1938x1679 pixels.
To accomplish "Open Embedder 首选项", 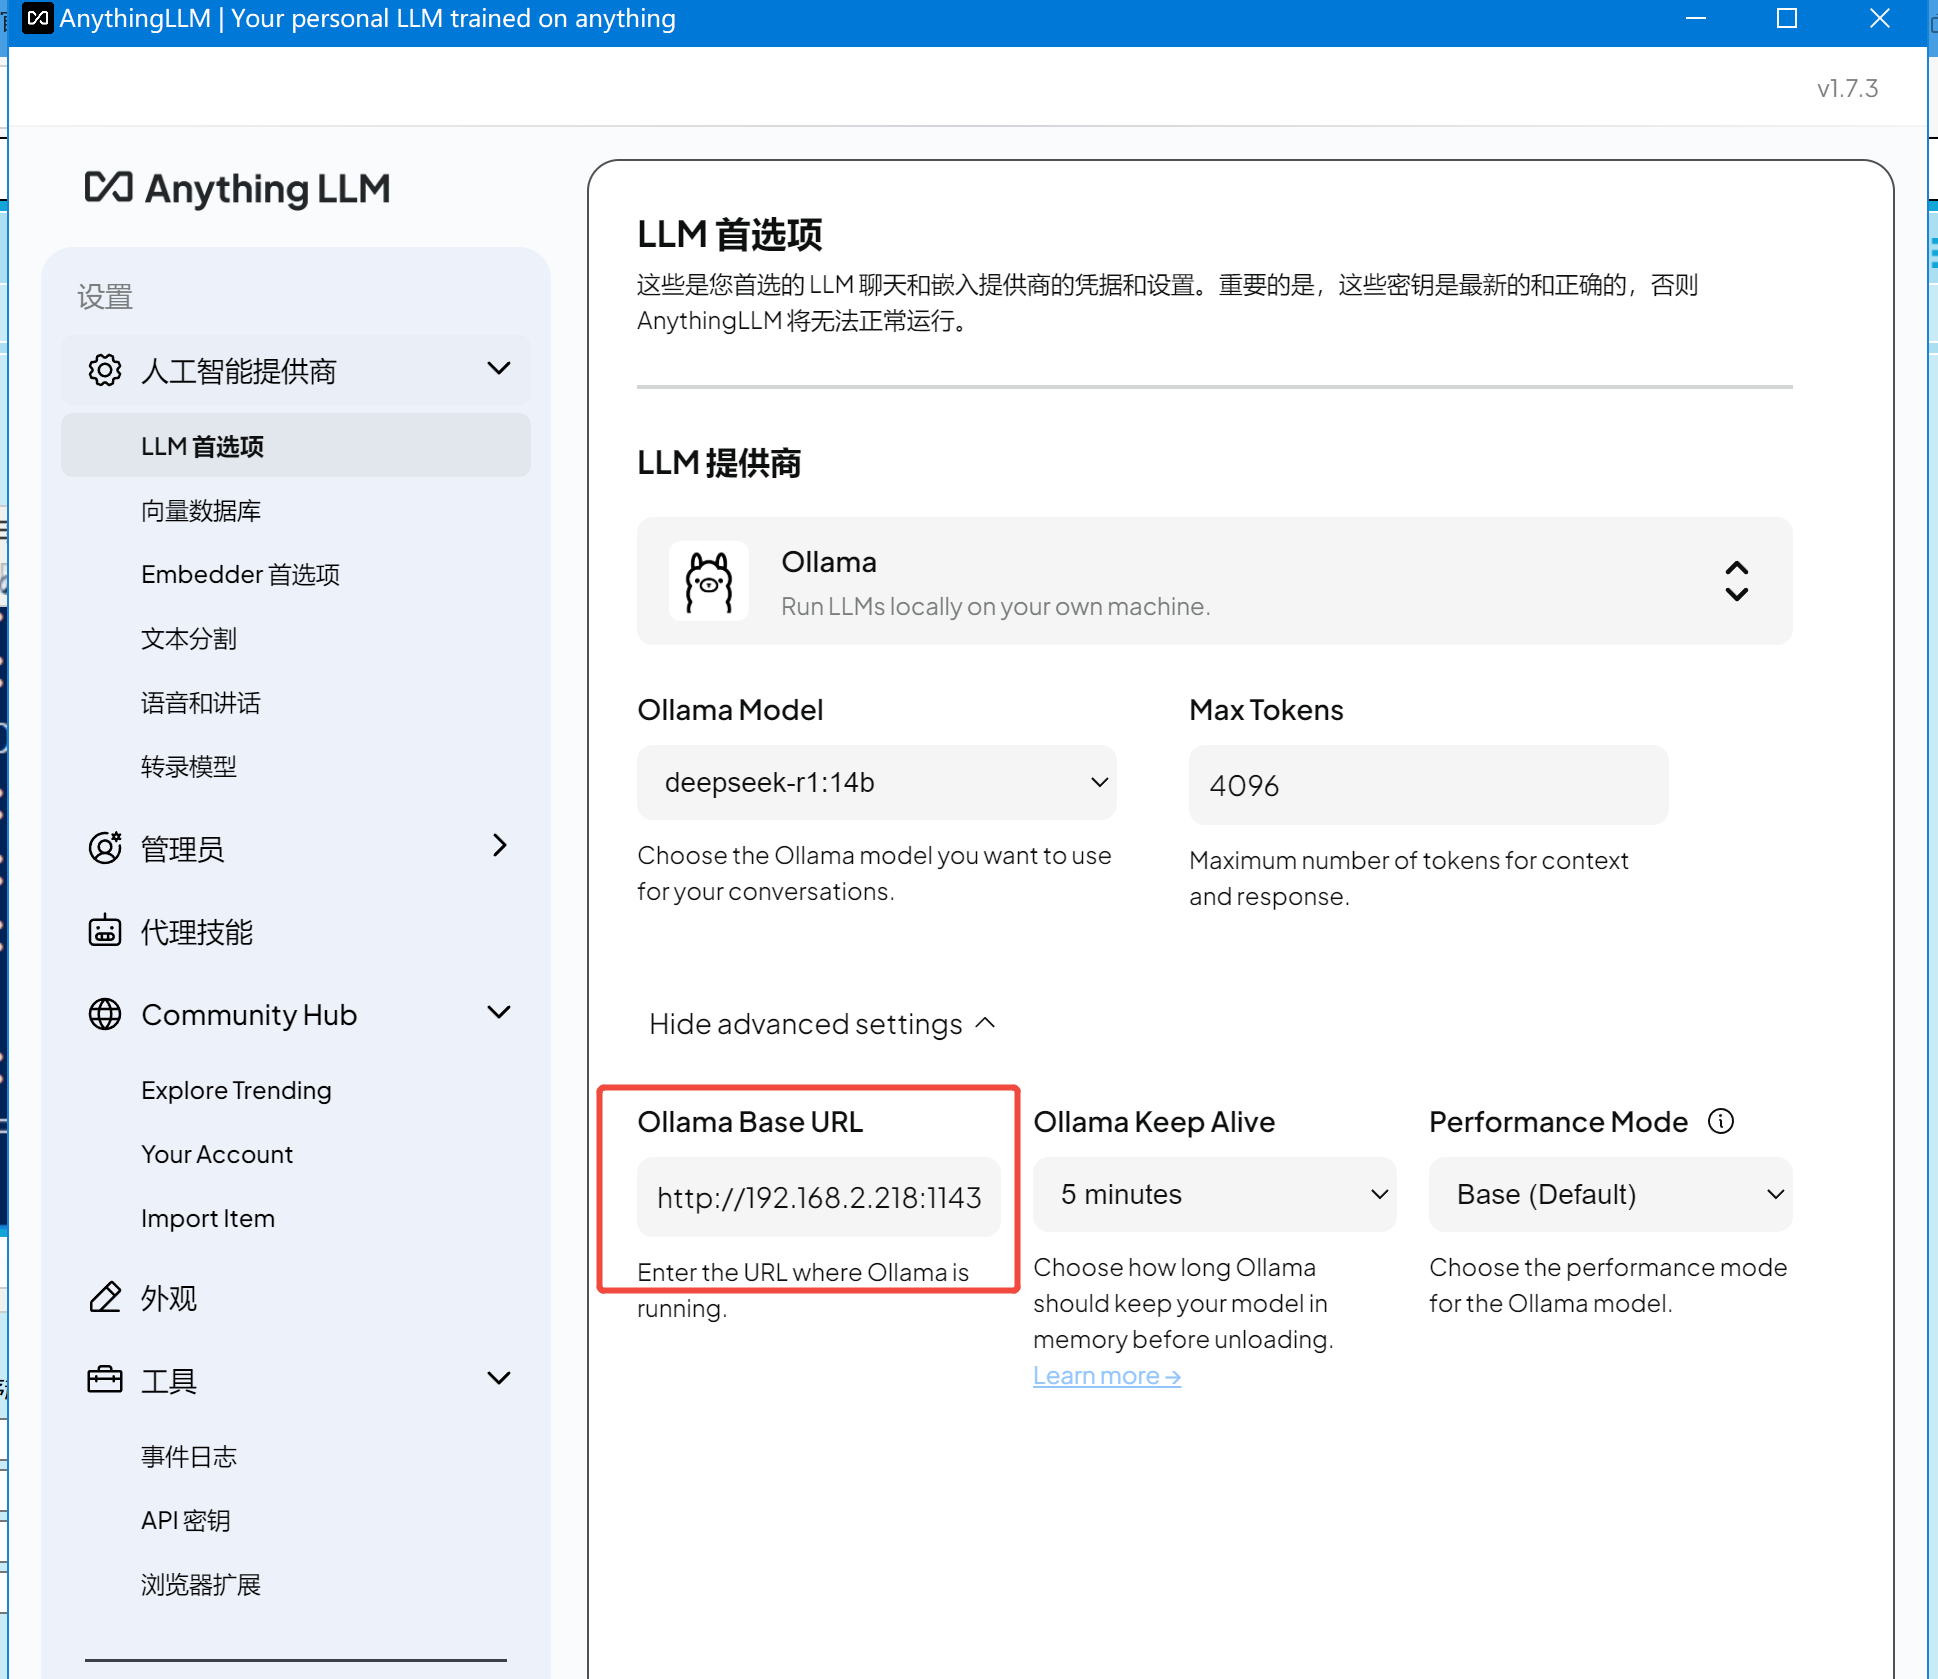I will [x=241, y=574].
